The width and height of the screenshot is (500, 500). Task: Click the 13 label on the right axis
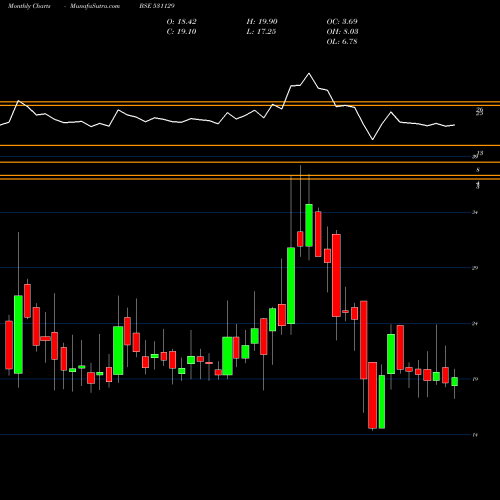pyautogui.click(x=480, y=153)
